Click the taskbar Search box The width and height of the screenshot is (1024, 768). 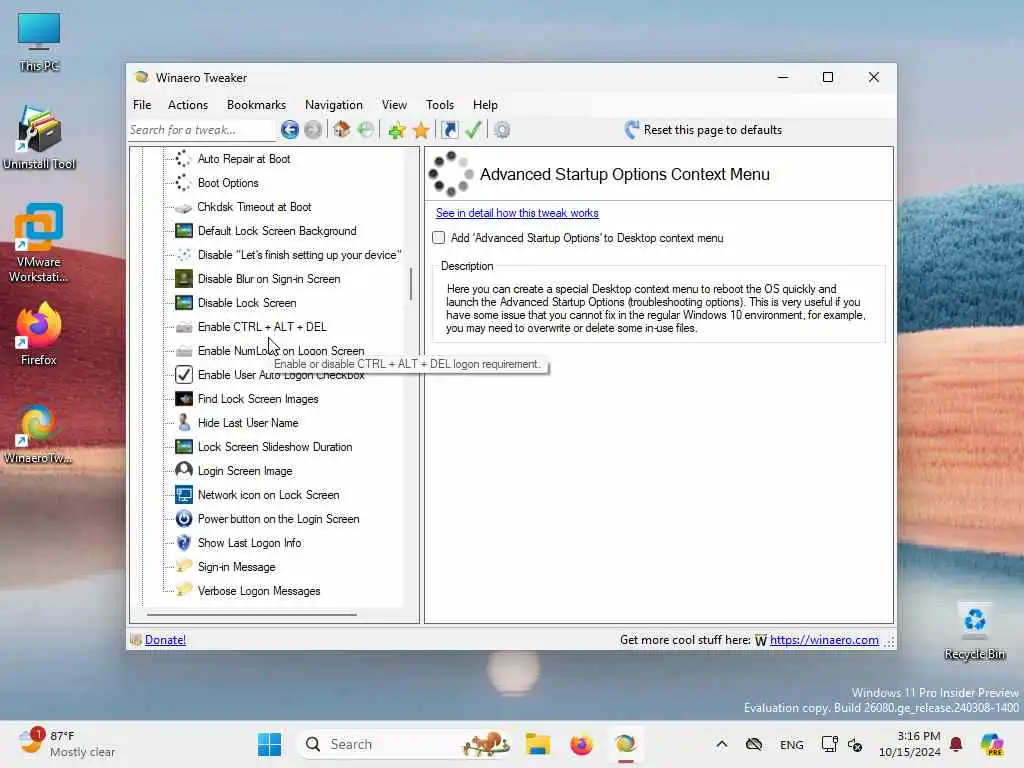point(404,744)
